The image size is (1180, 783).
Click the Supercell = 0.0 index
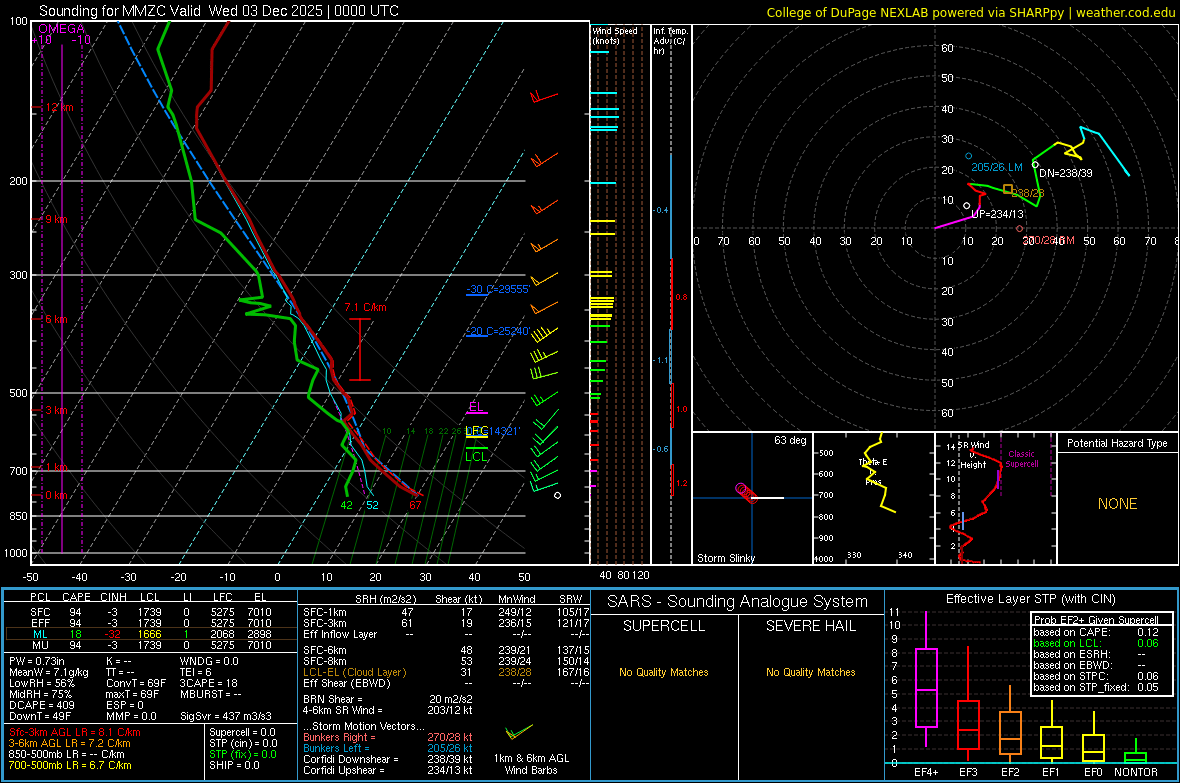pyautogui.click(x=242, y=732)
